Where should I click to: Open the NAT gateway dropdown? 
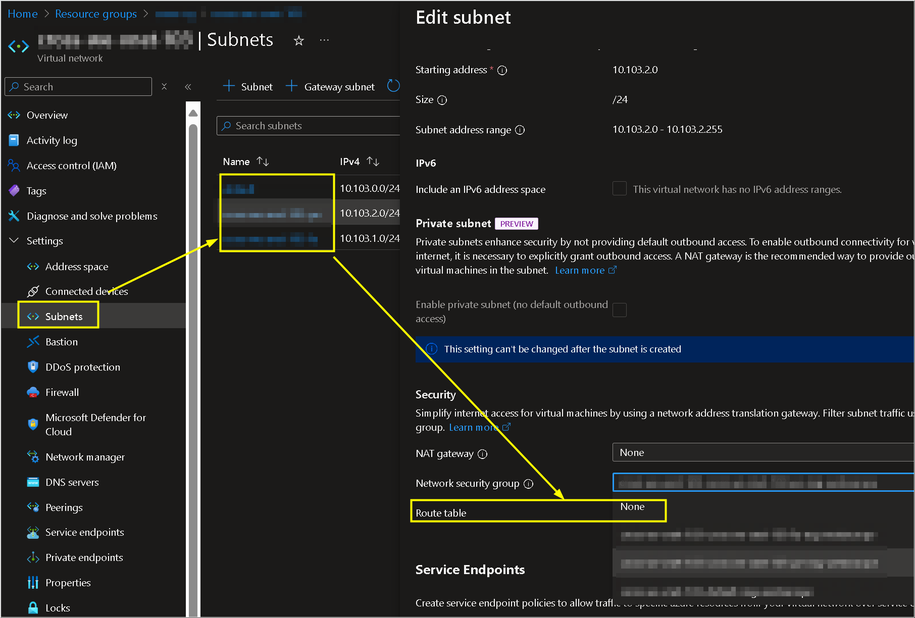[x=763, y=452]
